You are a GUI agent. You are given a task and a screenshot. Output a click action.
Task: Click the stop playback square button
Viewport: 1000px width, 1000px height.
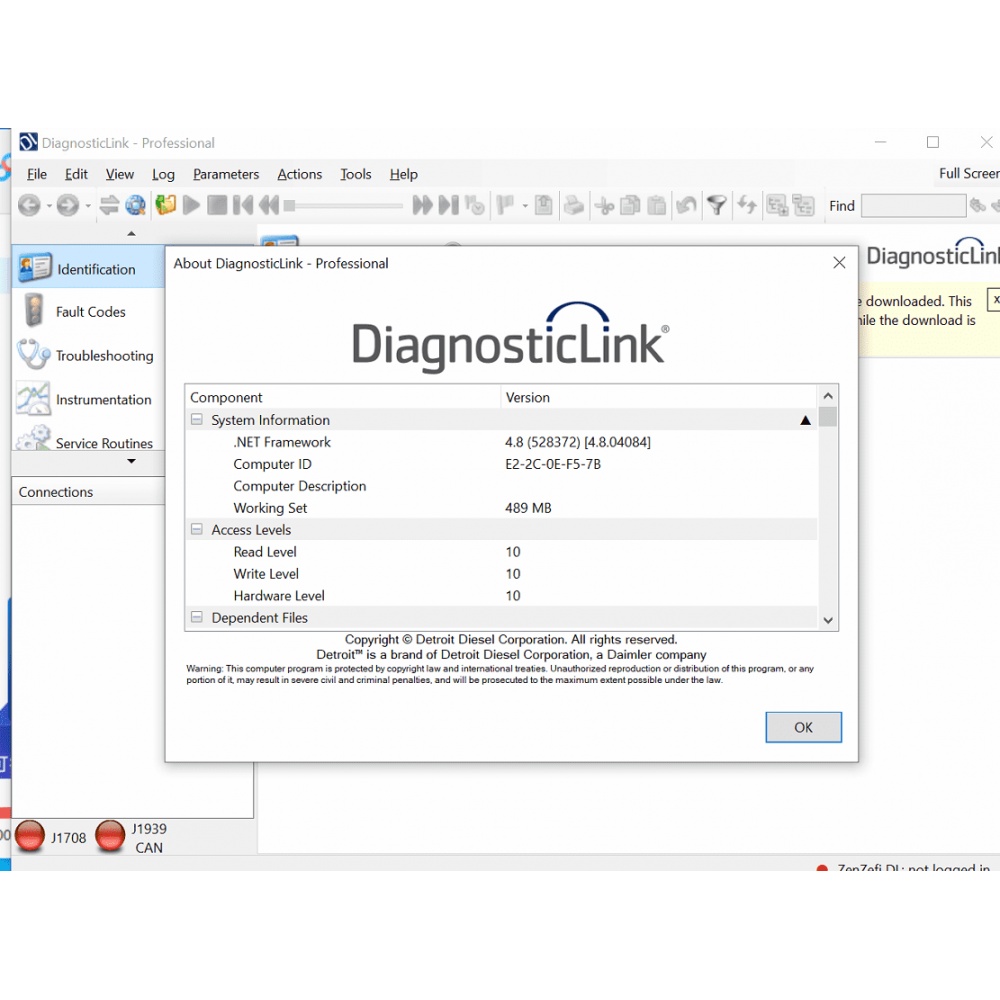pyautogui.click(x=217, y=205)
